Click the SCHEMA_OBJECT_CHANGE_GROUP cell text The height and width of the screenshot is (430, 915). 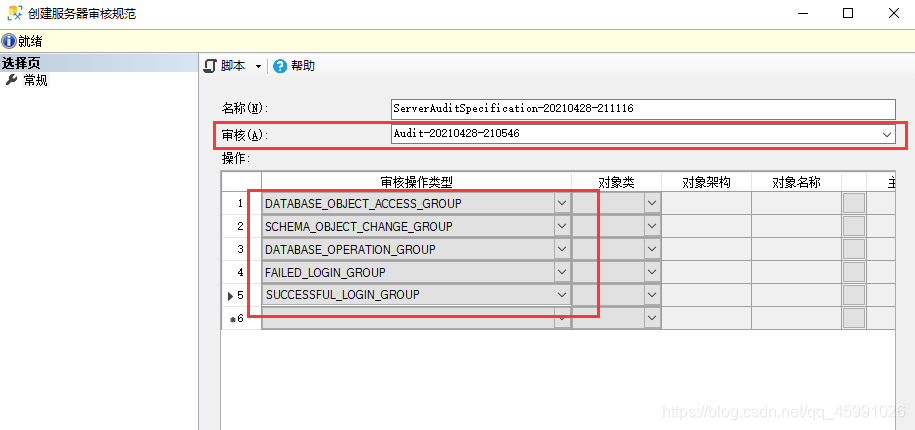(x=358, y=226)
